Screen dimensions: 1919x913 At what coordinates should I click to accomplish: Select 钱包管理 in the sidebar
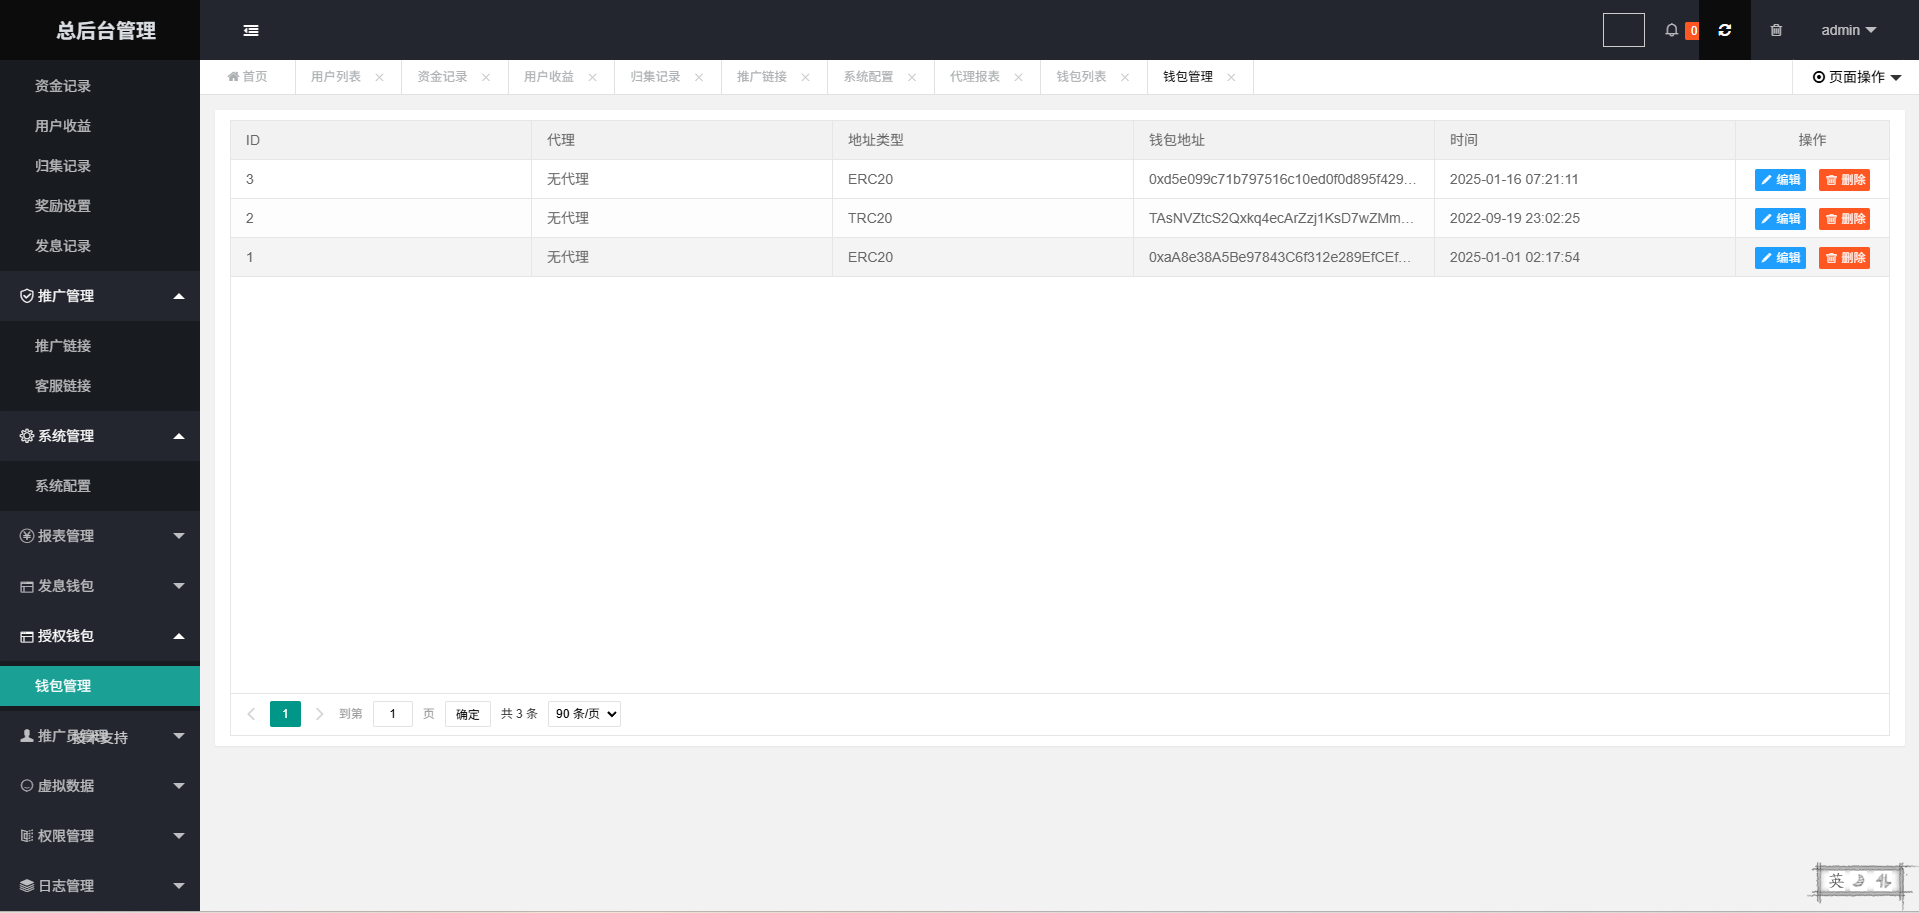(x=100, y=686)
